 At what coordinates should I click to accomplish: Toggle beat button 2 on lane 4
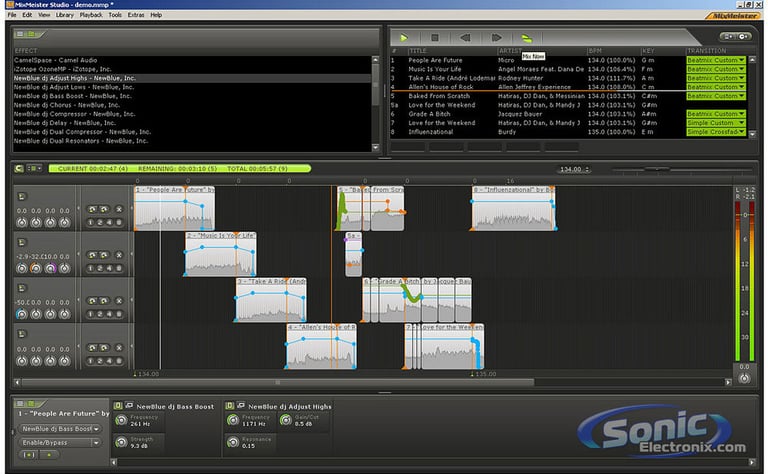click(100, 361)
